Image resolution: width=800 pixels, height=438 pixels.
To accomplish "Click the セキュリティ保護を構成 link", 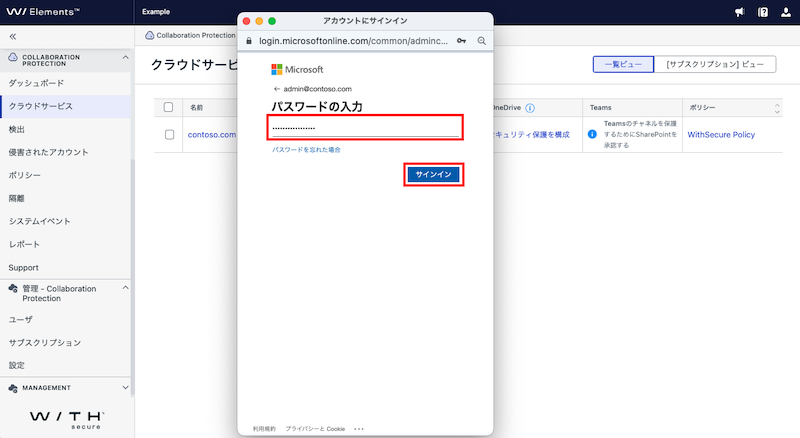I will point(532,135).
